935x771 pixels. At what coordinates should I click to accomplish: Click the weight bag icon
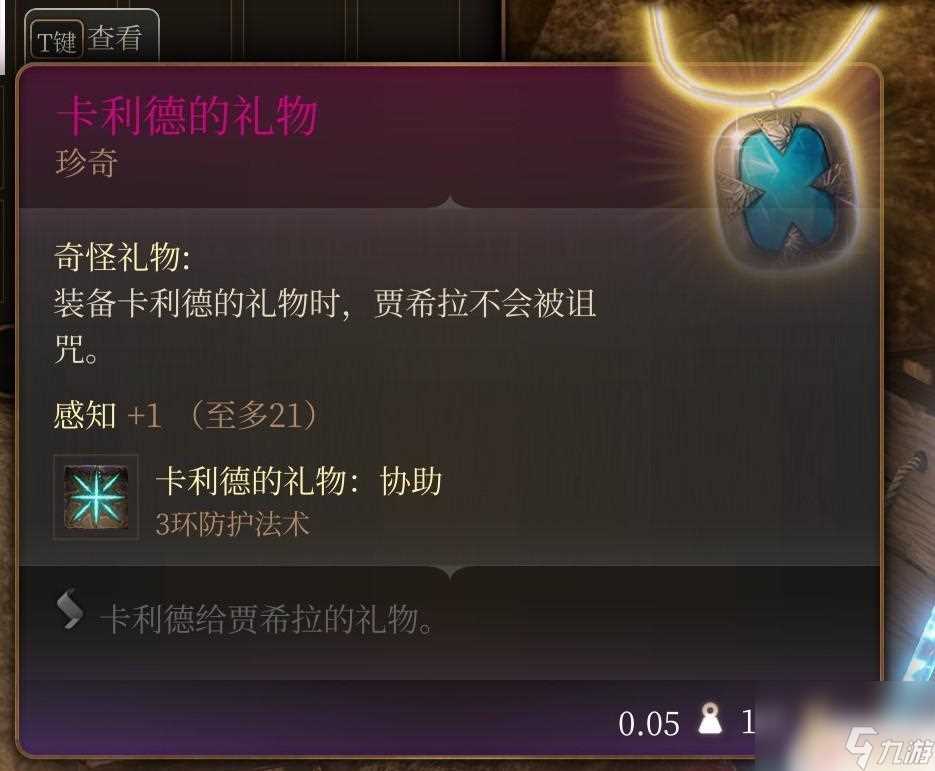click(710, 719)
